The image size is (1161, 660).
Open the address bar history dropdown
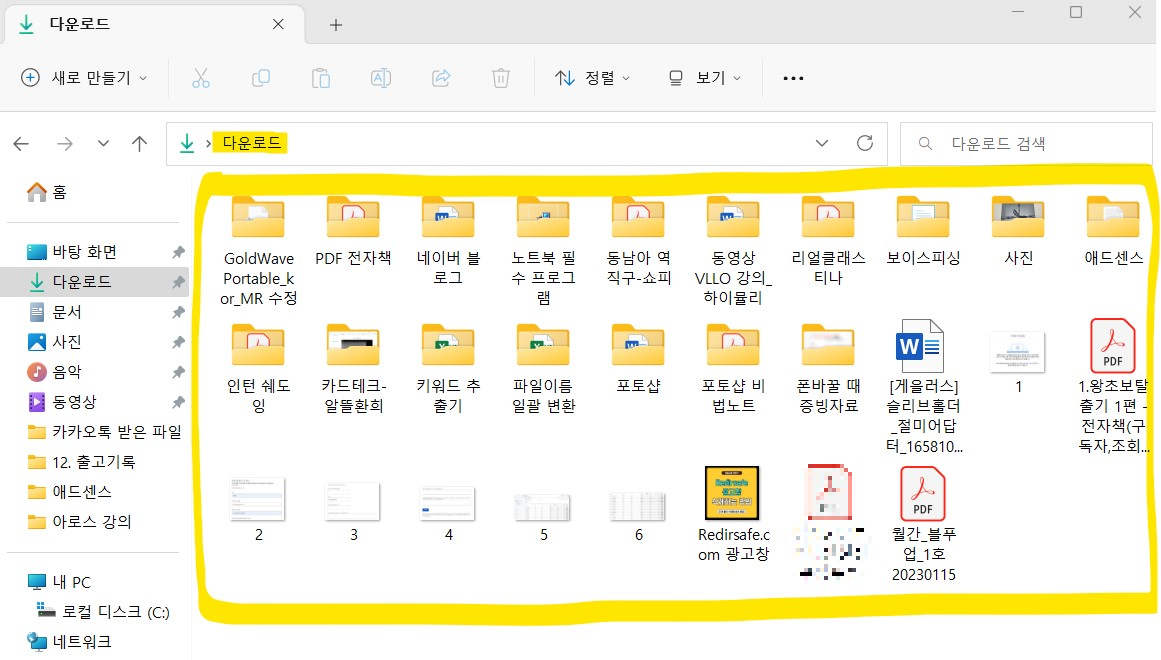coord(822,143)
